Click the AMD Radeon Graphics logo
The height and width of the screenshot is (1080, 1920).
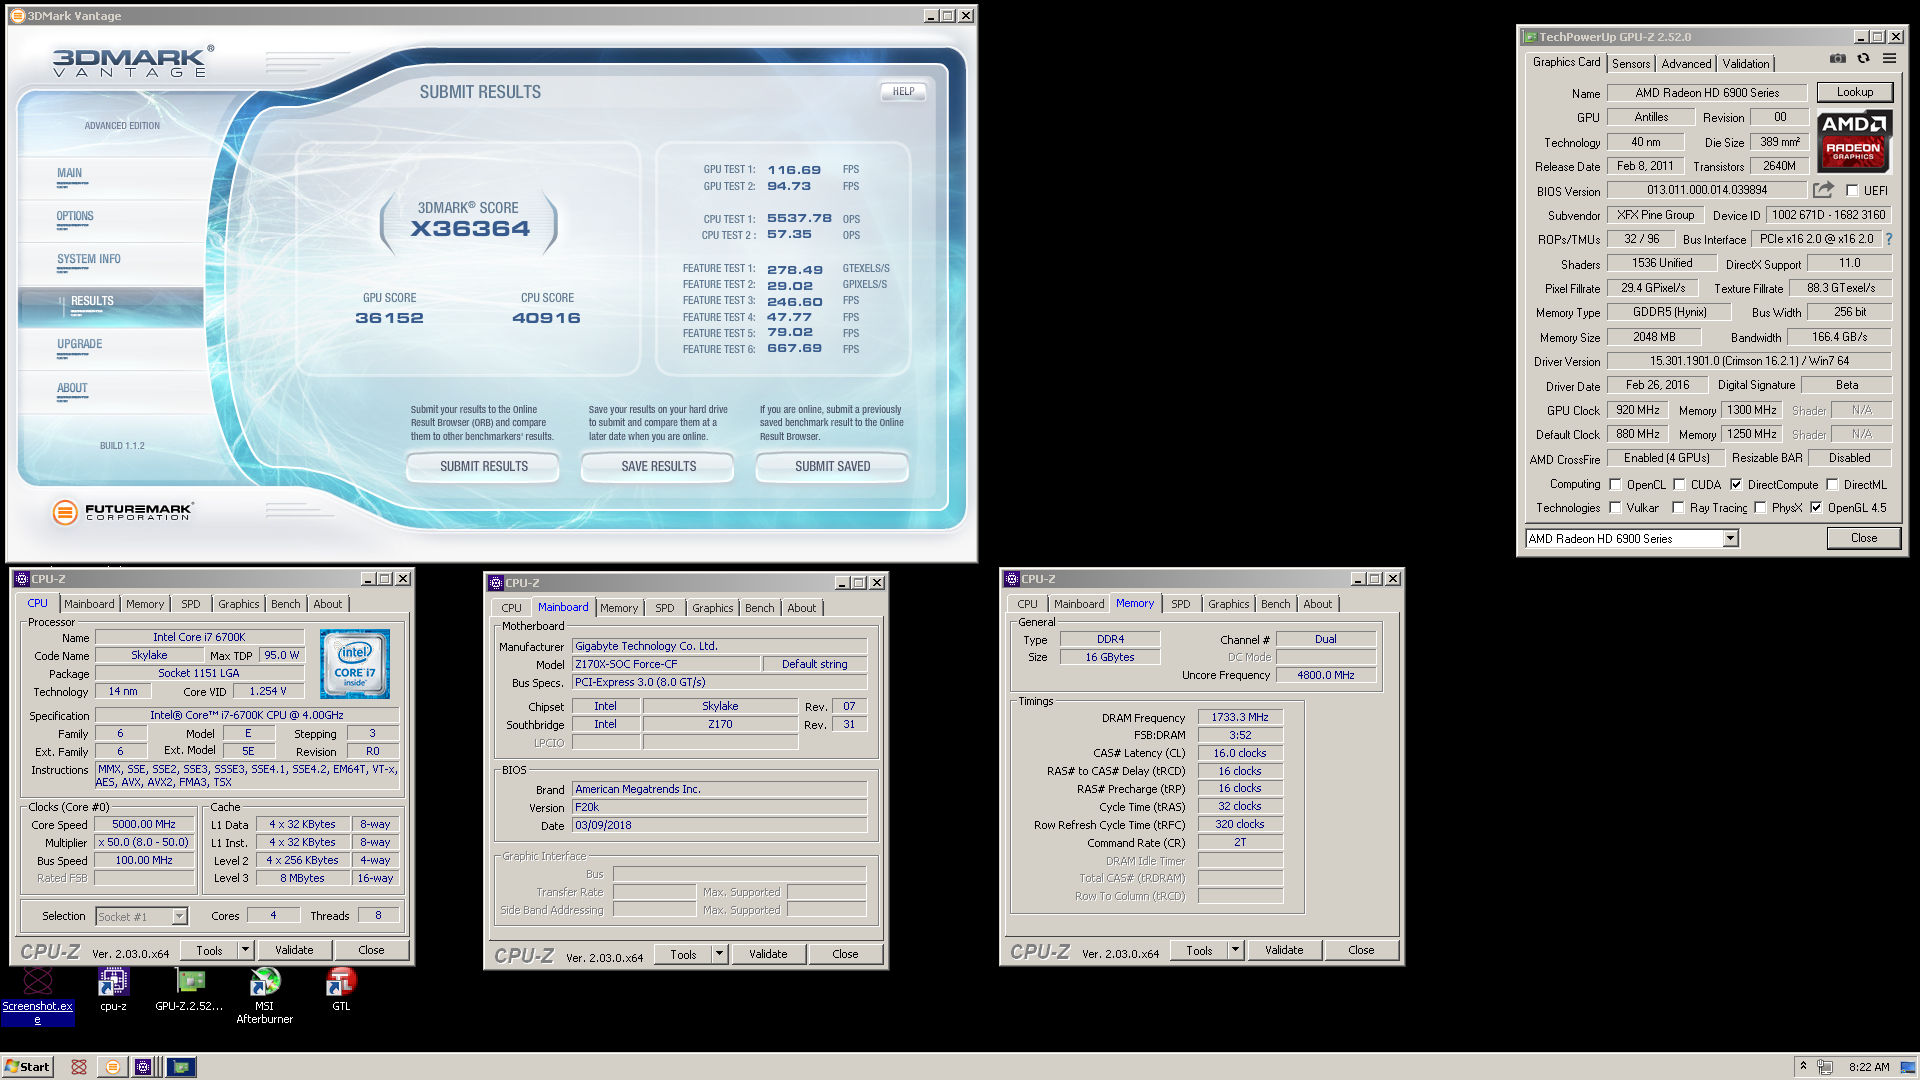click(x=1854, y=140)
